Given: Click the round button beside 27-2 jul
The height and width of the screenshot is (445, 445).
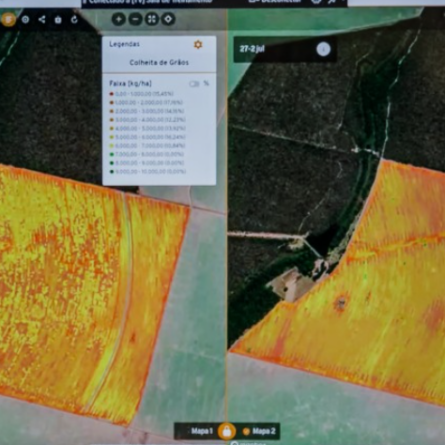Looking at the screenshot, I should [x=323, y=49].
